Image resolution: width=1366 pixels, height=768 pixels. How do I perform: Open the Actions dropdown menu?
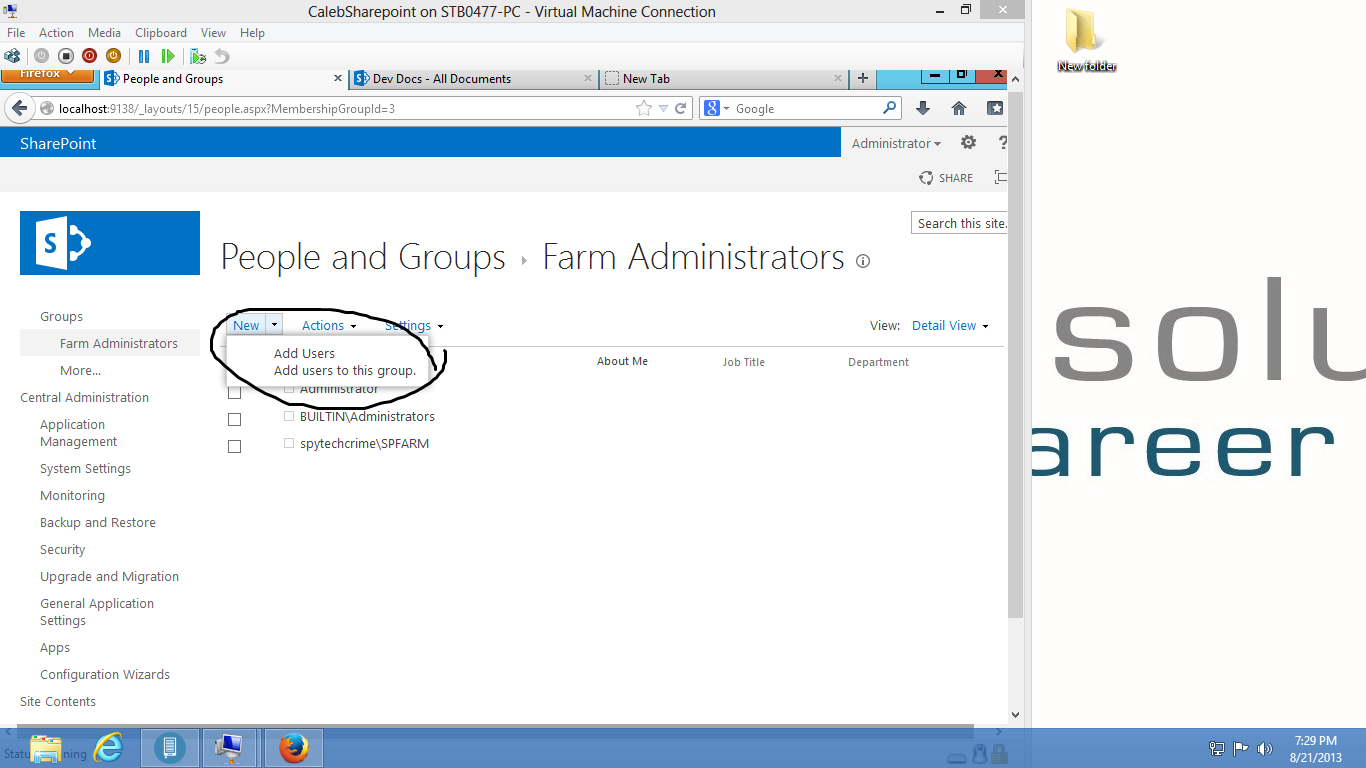pyautogui.click(x=329, y=325)
